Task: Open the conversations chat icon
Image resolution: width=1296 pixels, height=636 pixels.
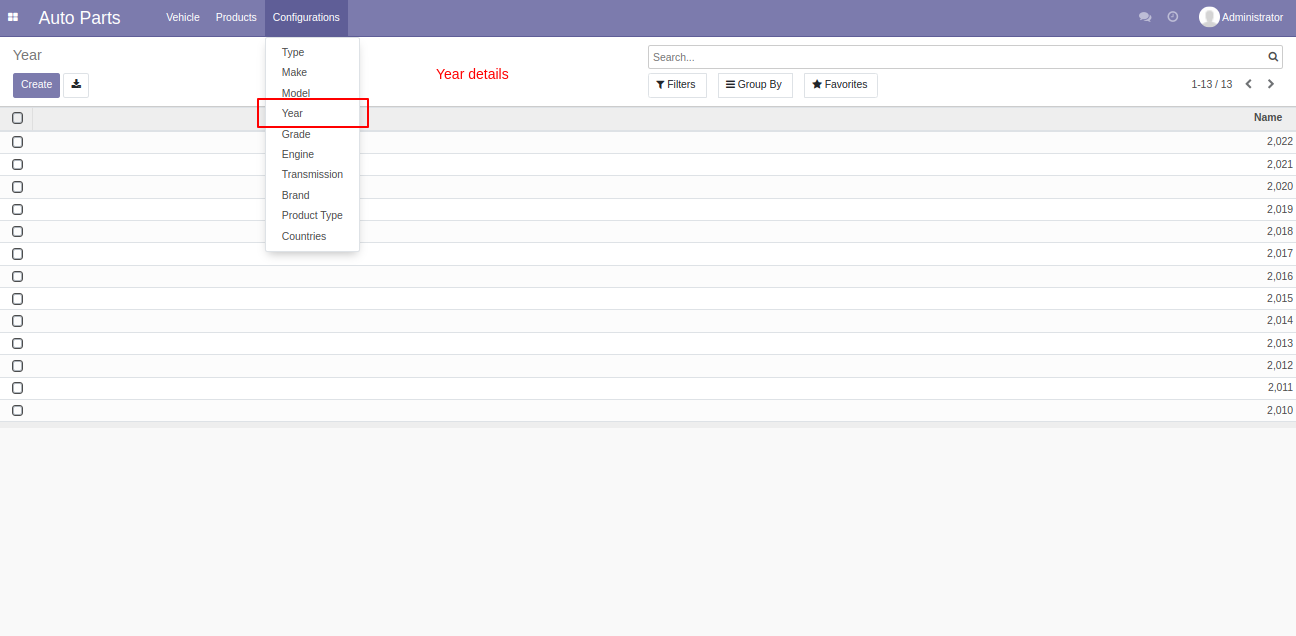Action: [x=1145, y=17]
